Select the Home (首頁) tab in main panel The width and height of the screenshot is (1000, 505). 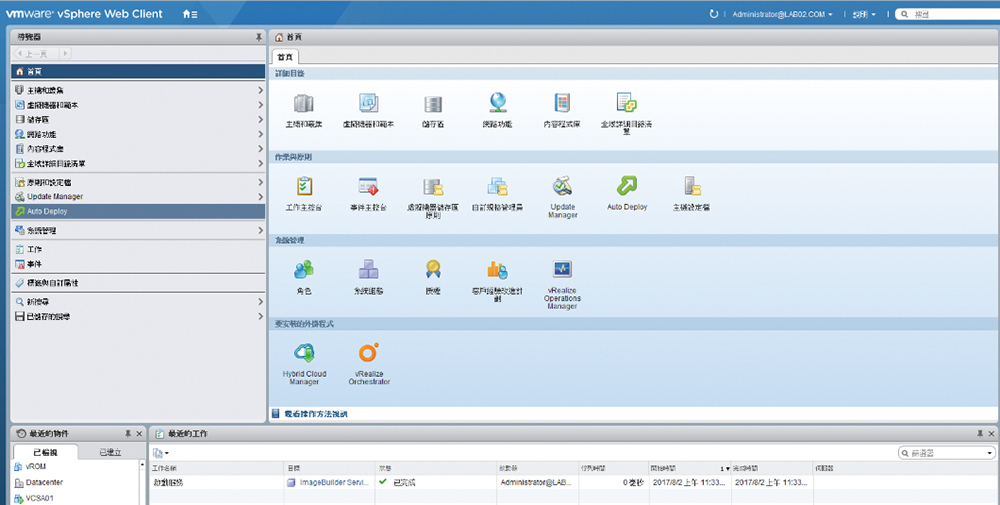285,57
